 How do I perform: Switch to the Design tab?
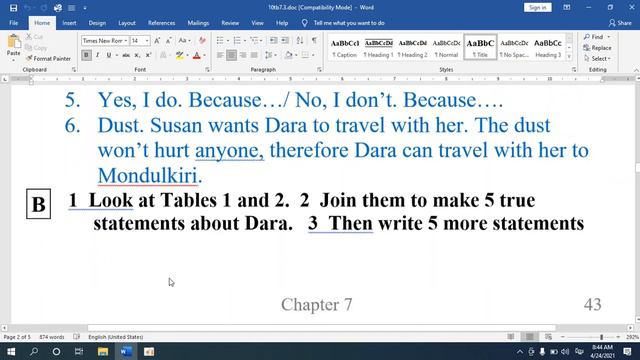click(97, 23)
